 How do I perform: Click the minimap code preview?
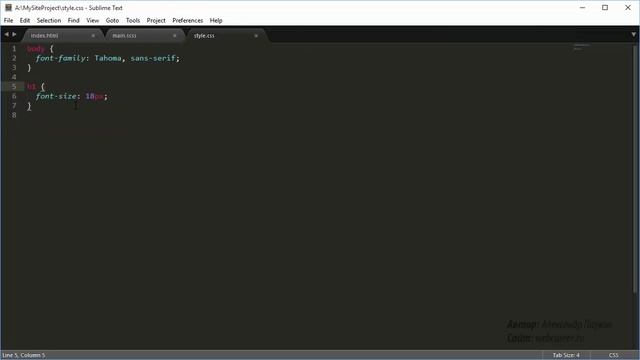[582, 47]
